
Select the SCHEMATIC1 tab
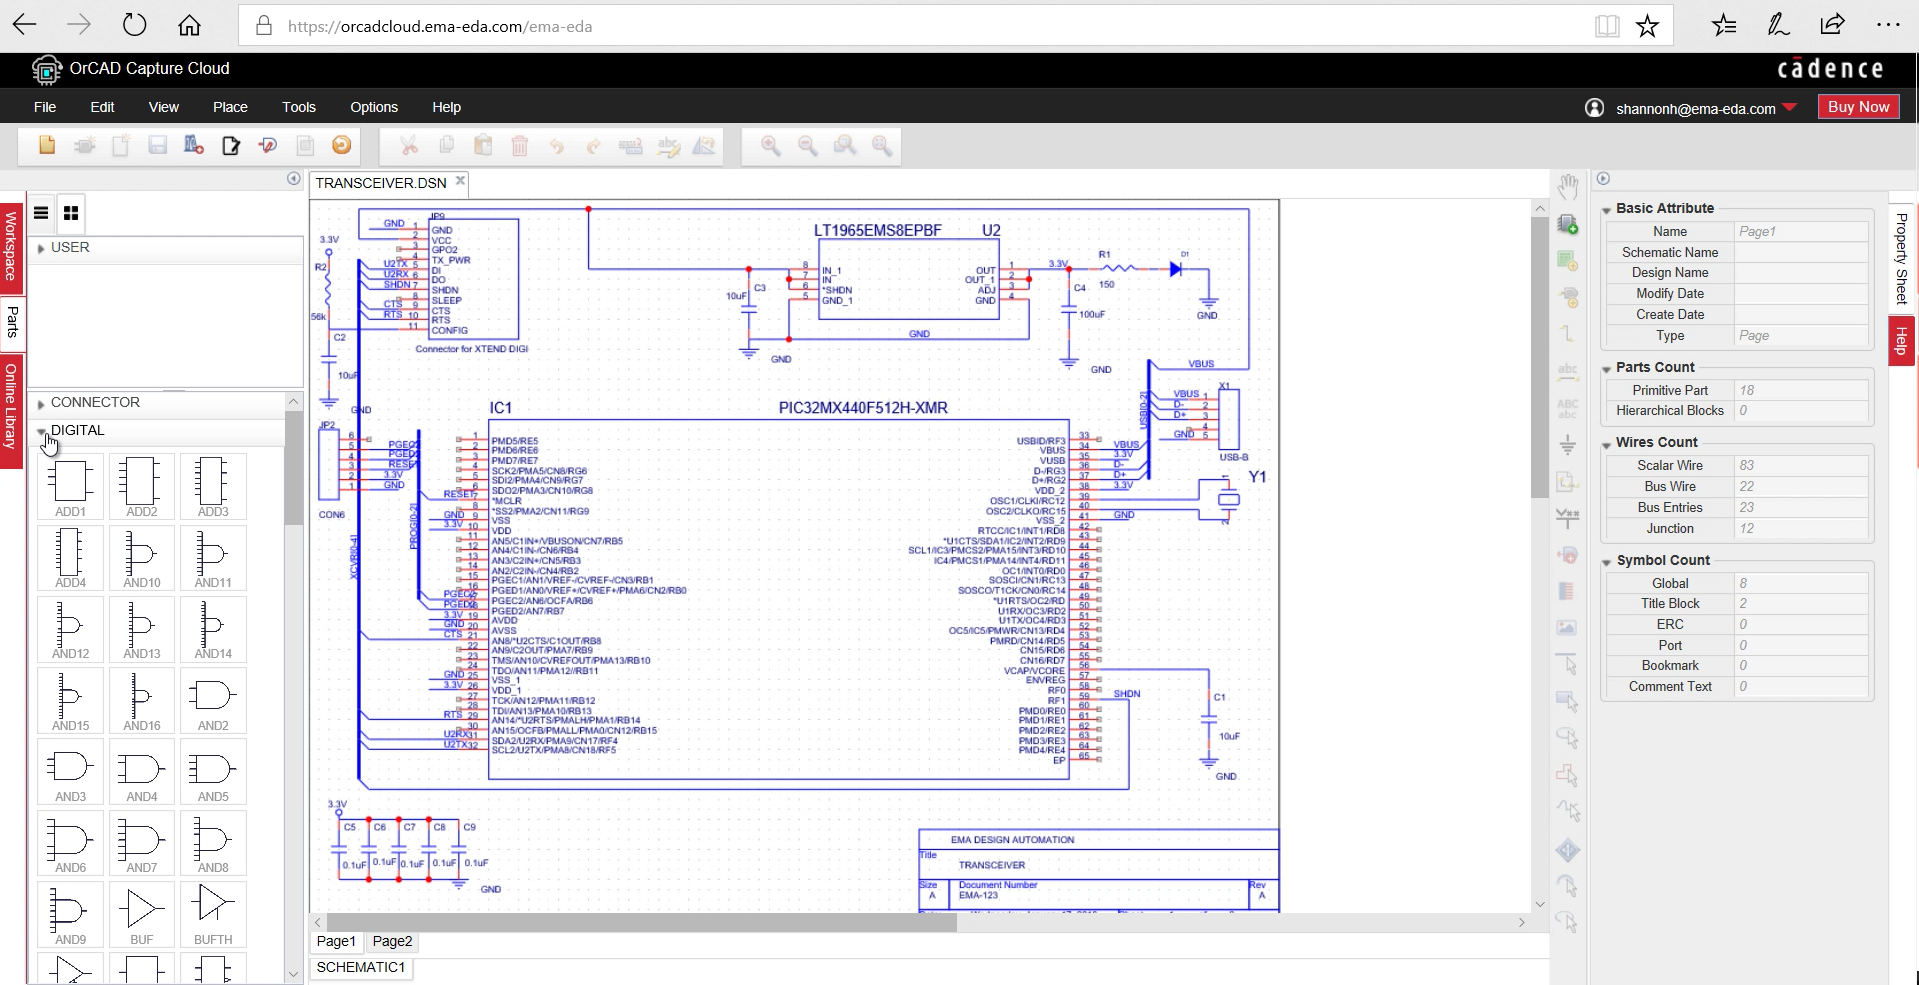(361, 968)
